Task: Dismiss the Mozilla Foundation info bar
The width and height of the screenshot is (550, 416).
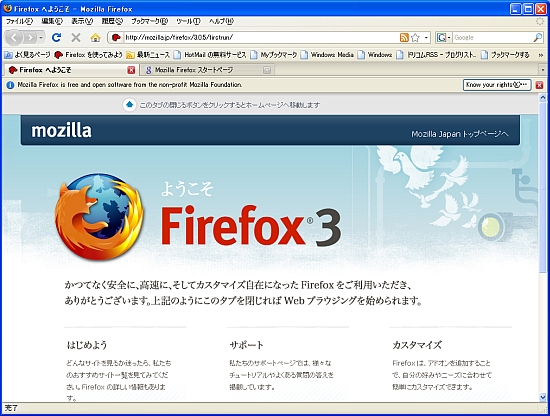Action: (539, 85)
